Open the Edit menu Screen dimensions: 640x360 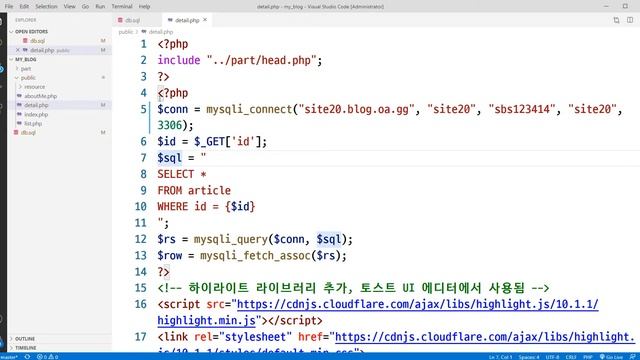[x=24, y=7]
